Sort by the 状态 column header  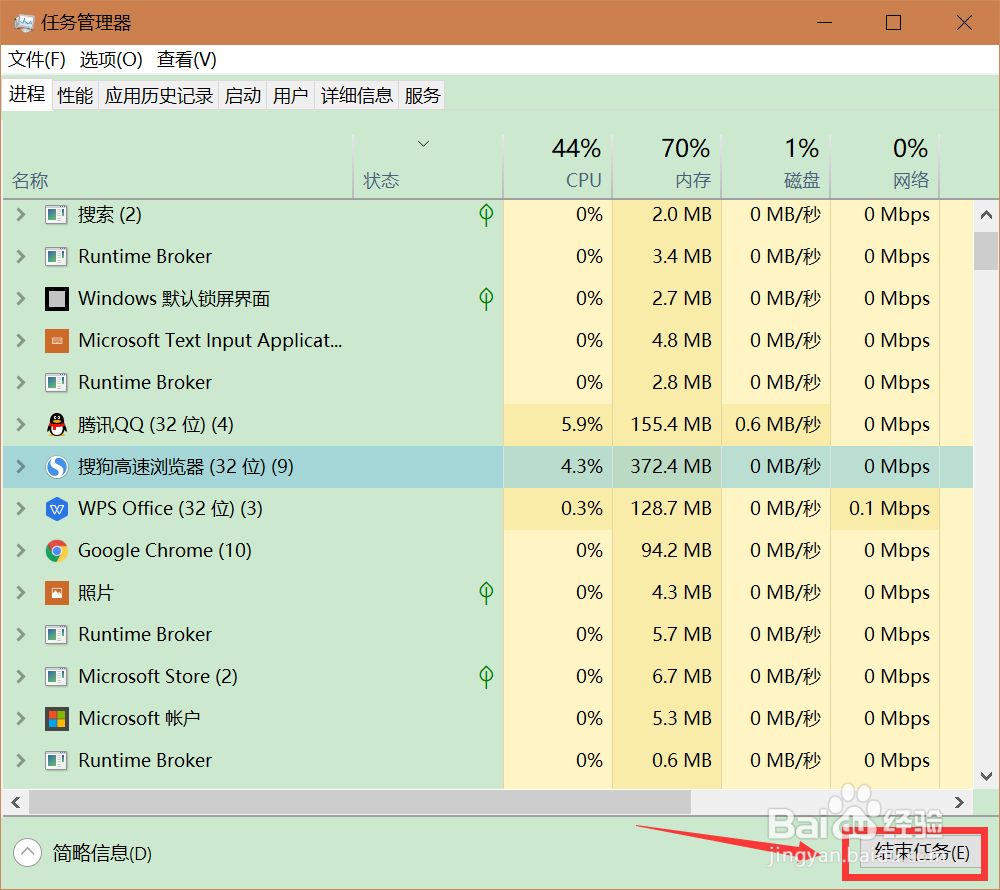[429, 166]
